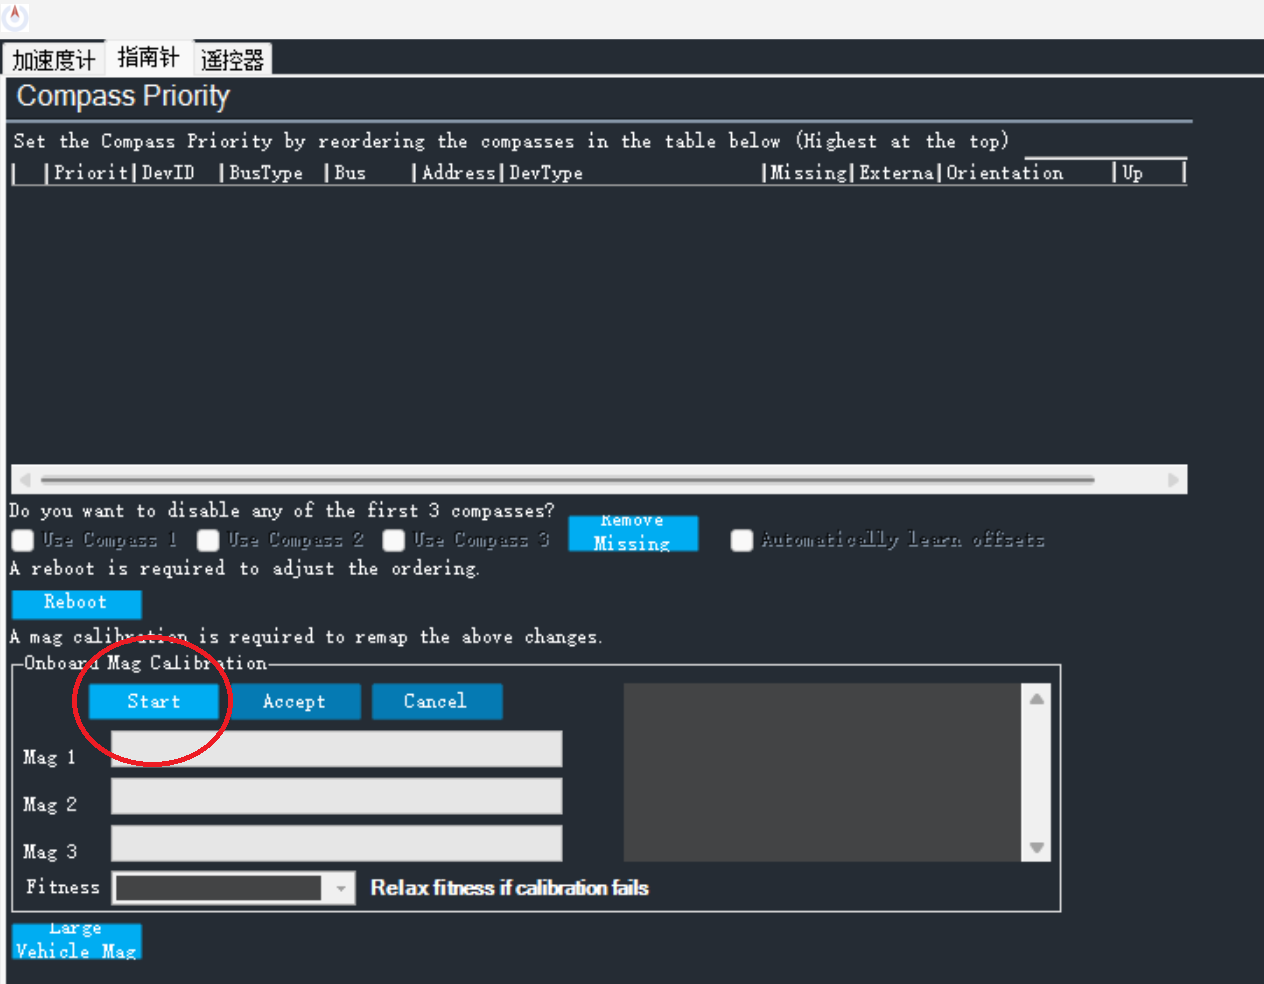Switch to the 加速度计 tab
Screen dimensions: 1264x984
[53, 60]
